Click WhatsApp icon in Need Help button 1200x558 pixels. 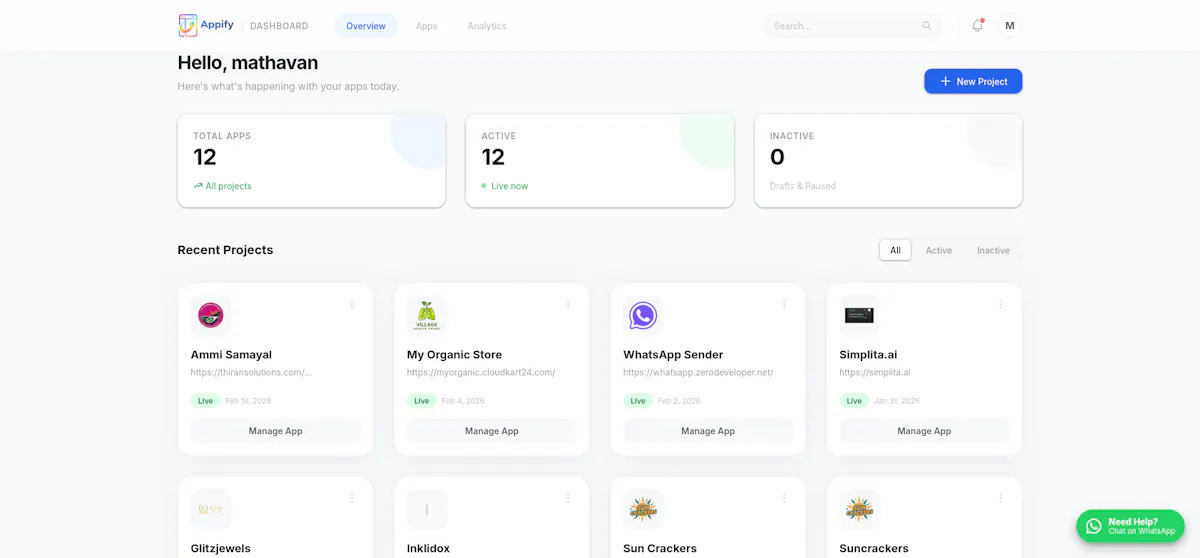tap(1094, 526)
